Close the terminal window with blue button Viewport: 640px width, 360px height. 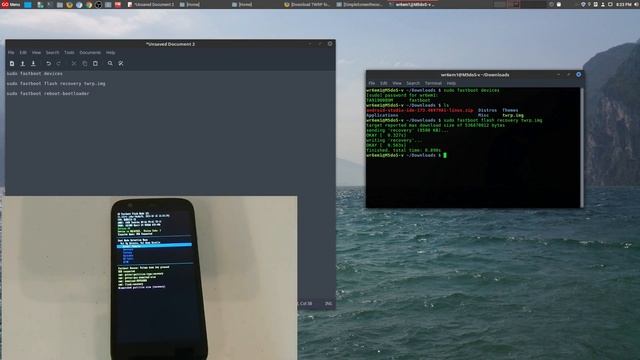coord(578,75)
